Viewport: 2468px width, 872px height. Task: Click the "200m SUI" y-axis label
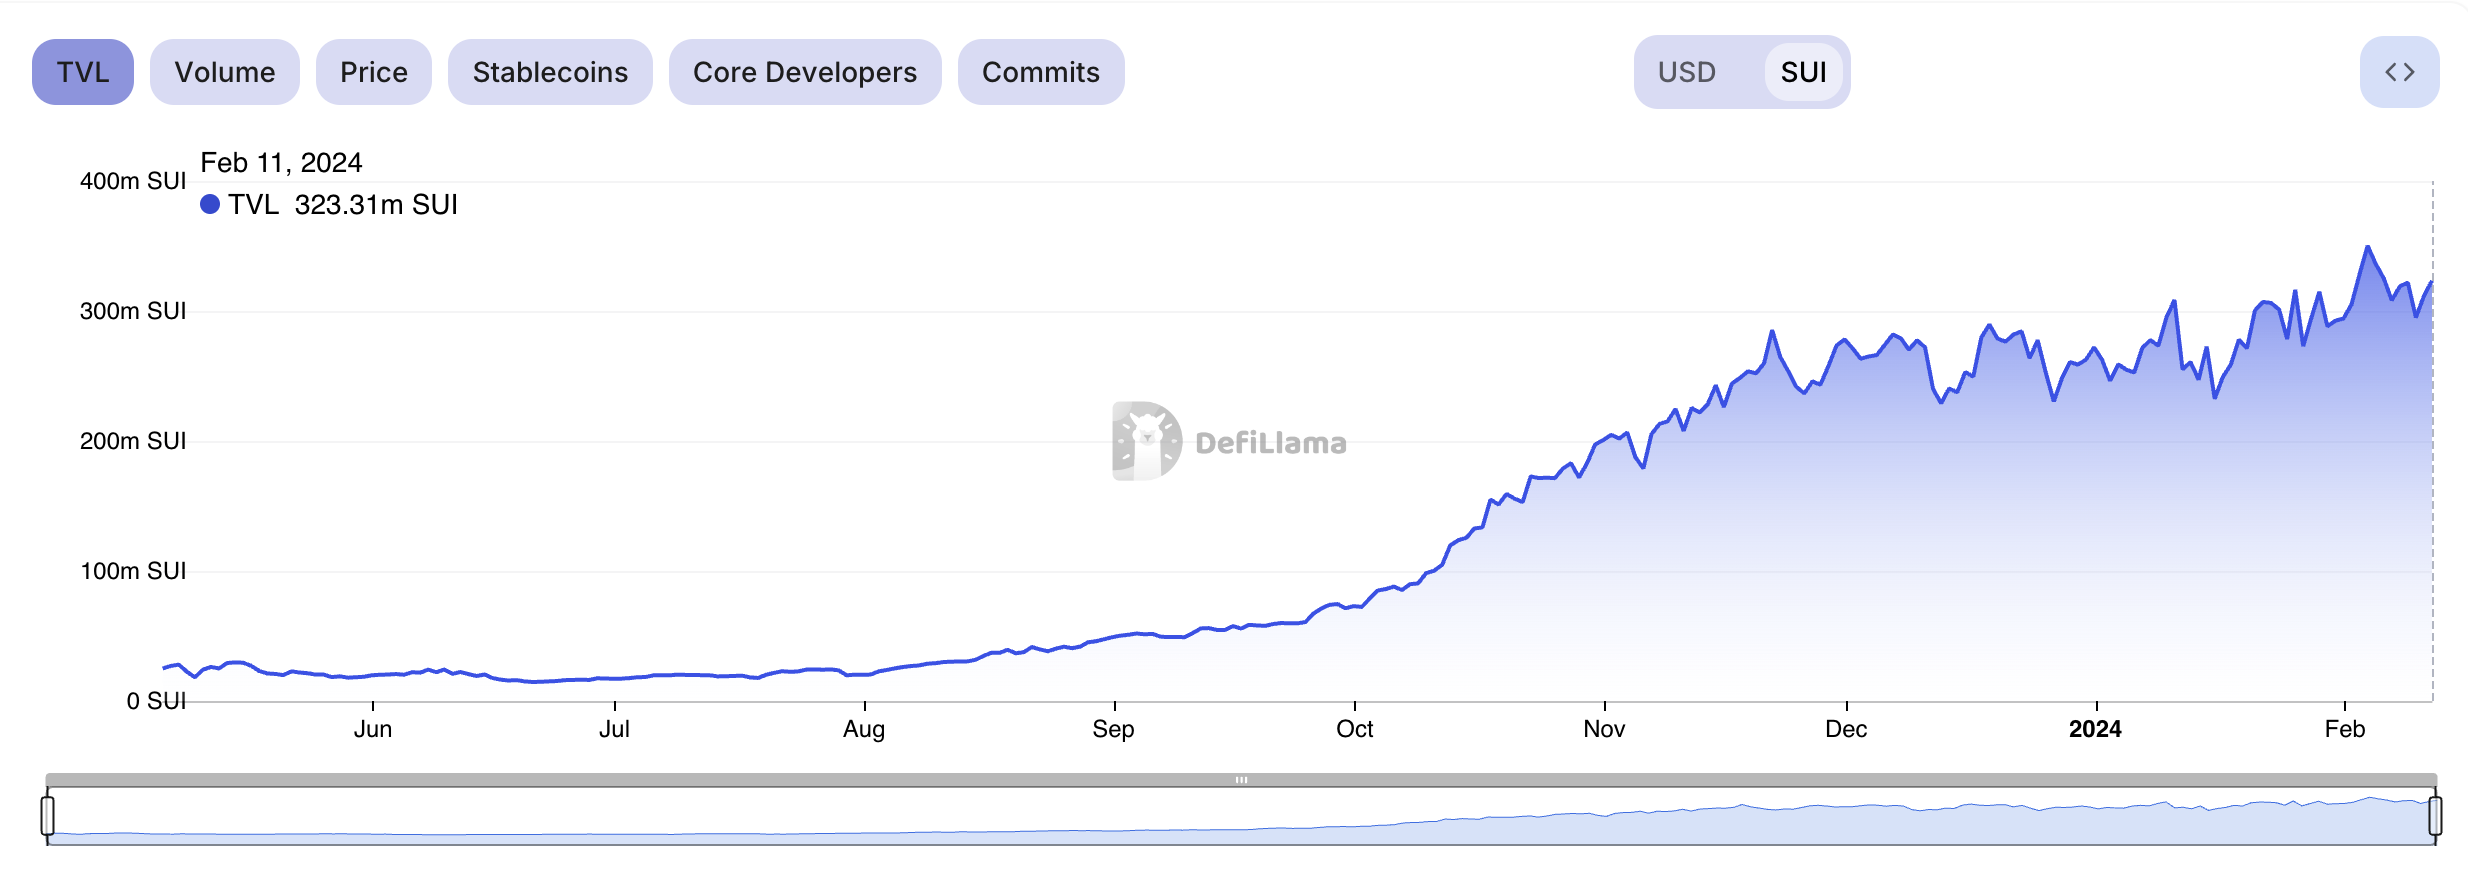133,441
